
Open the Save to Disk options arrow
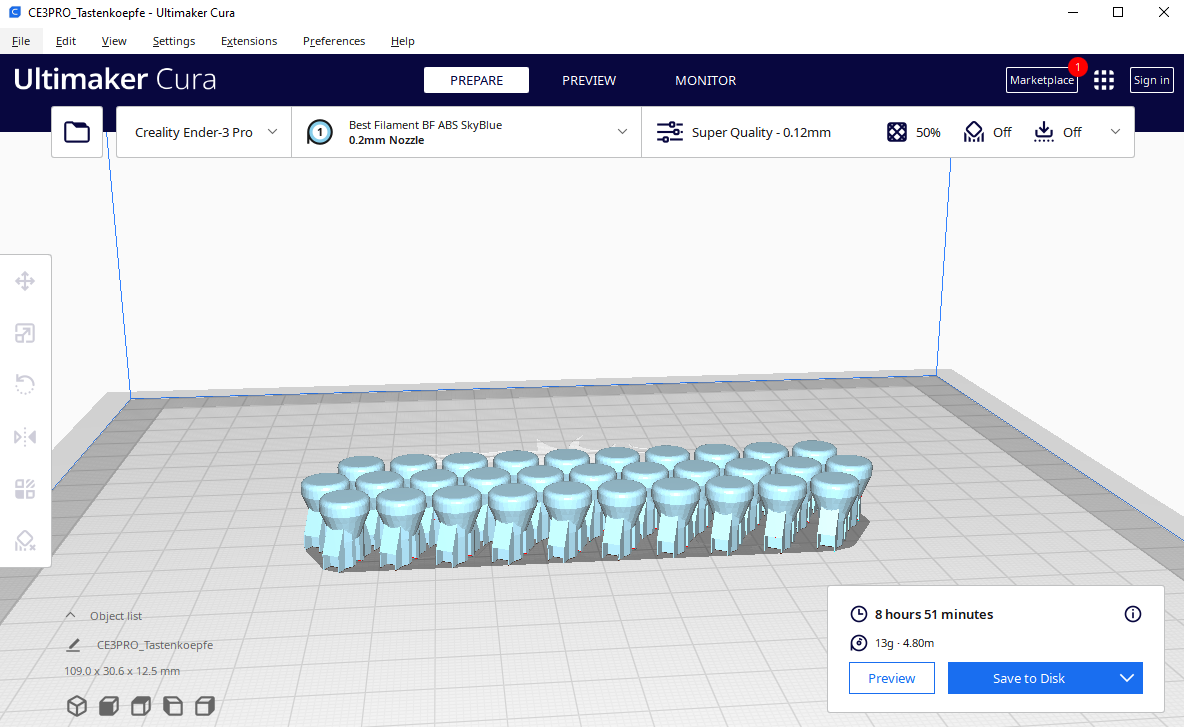tap(1127, 678)
